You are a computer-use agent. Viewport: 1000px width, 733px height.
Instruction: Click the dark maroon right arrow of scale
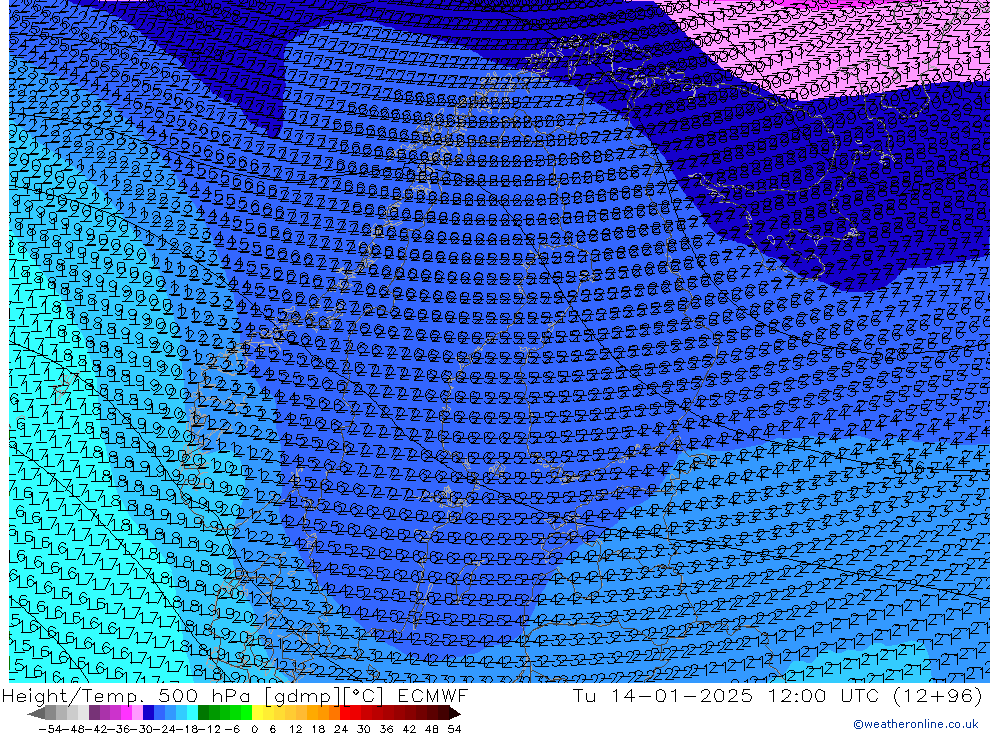point(454,713)
